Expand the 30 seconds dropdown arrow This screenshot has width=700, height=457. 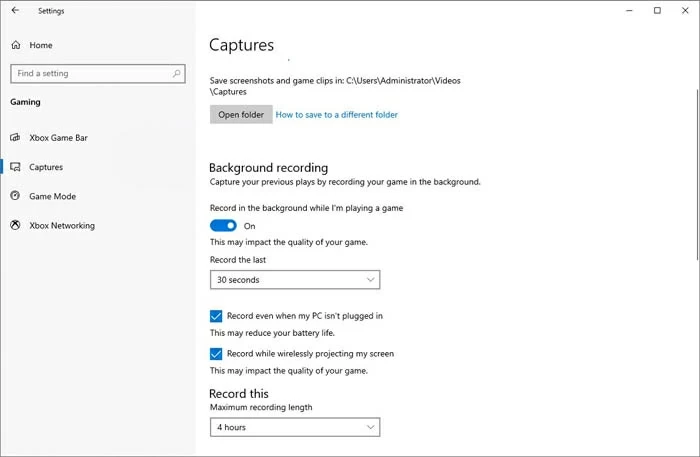click(x=371, y=280)
